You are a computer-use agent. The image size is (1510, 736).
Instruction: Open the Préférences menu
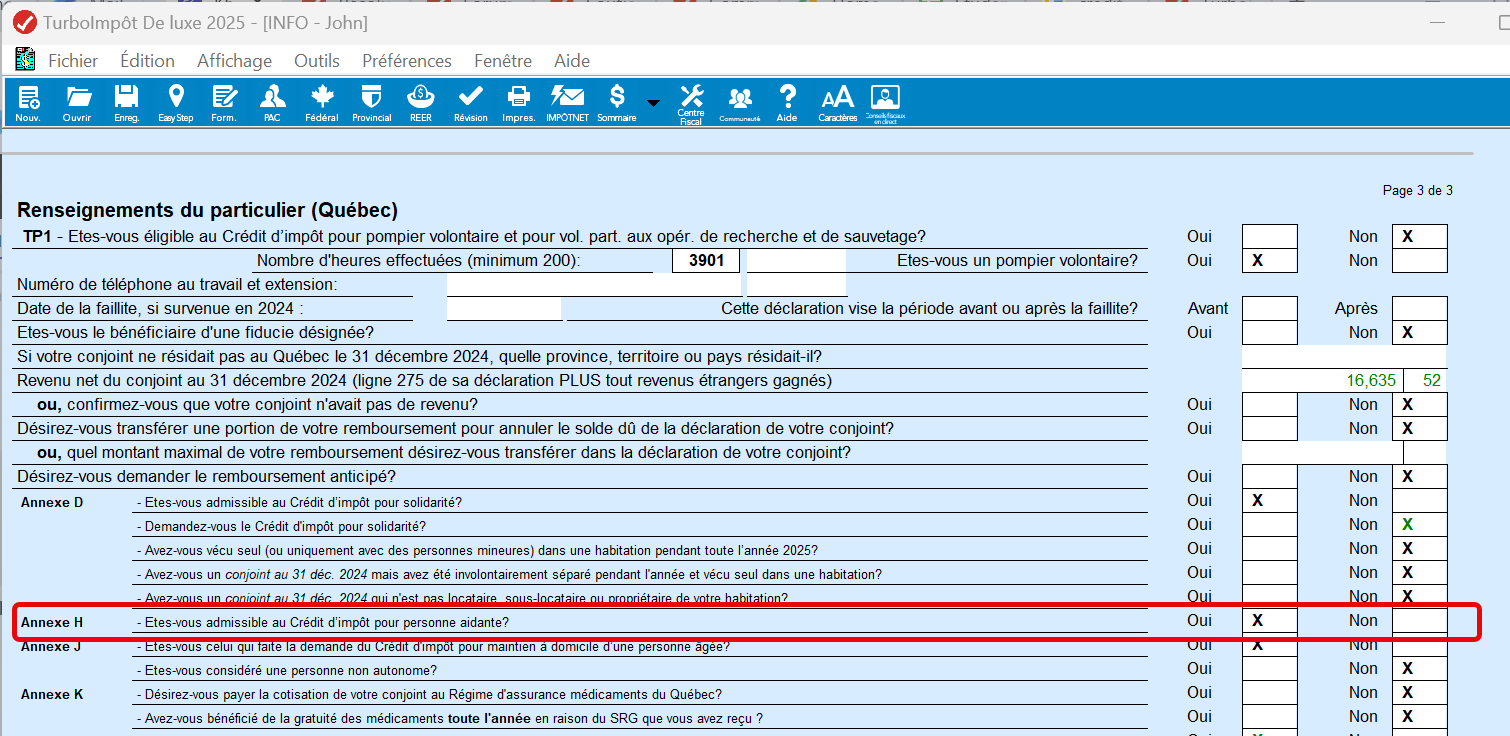pos(407,61)
